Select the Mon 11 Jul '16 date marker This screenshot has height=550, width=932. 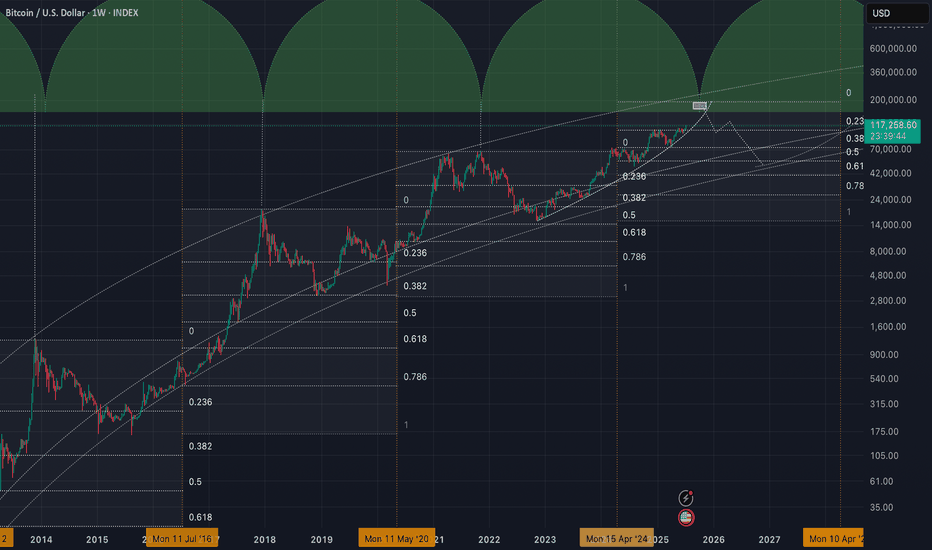point(182,539)
